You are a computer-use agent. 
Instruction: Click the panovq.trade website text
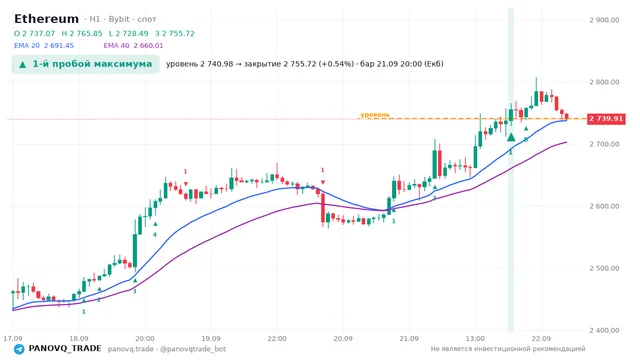tap(131, 349)
